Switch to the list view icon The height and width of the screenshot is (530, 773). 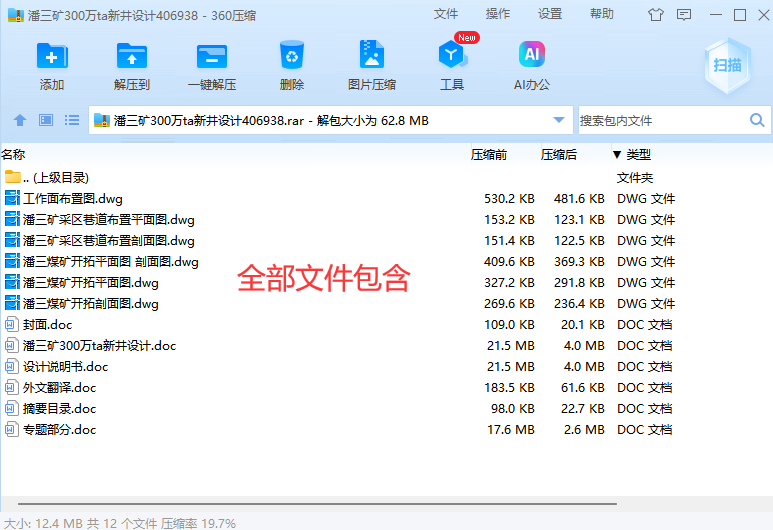(72, 120)
